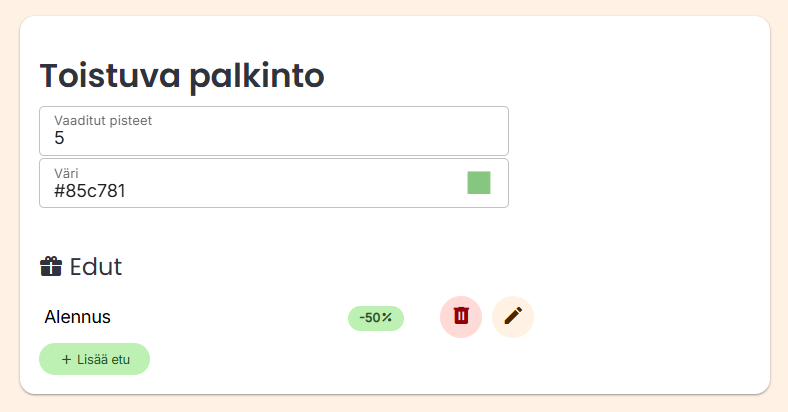This screenshot has height=412, width=788.
Task: Edit the Alennus benefit with pencil icon
Action: click(x=513, y=316)
